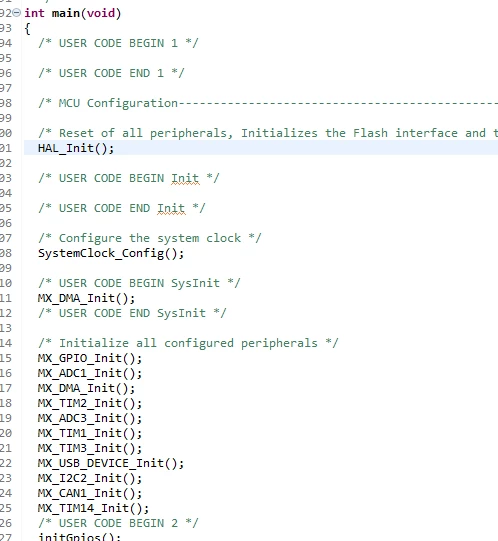Screen dimensions: 498x541
Task: Click the initGpios() call line
Action: pyautogui.click(x=79, y=537)
